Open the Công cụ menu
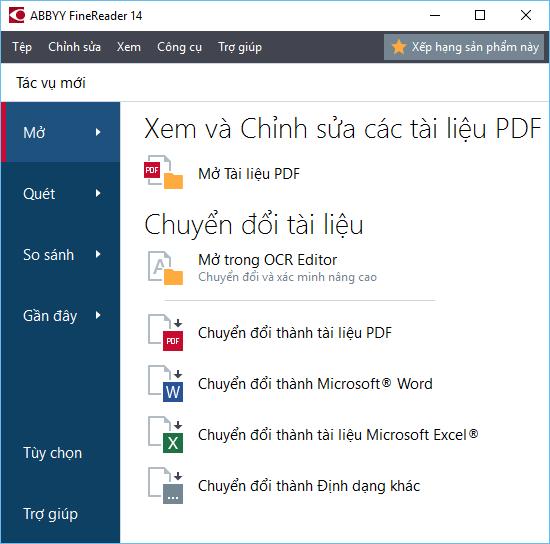 [179, 47]
